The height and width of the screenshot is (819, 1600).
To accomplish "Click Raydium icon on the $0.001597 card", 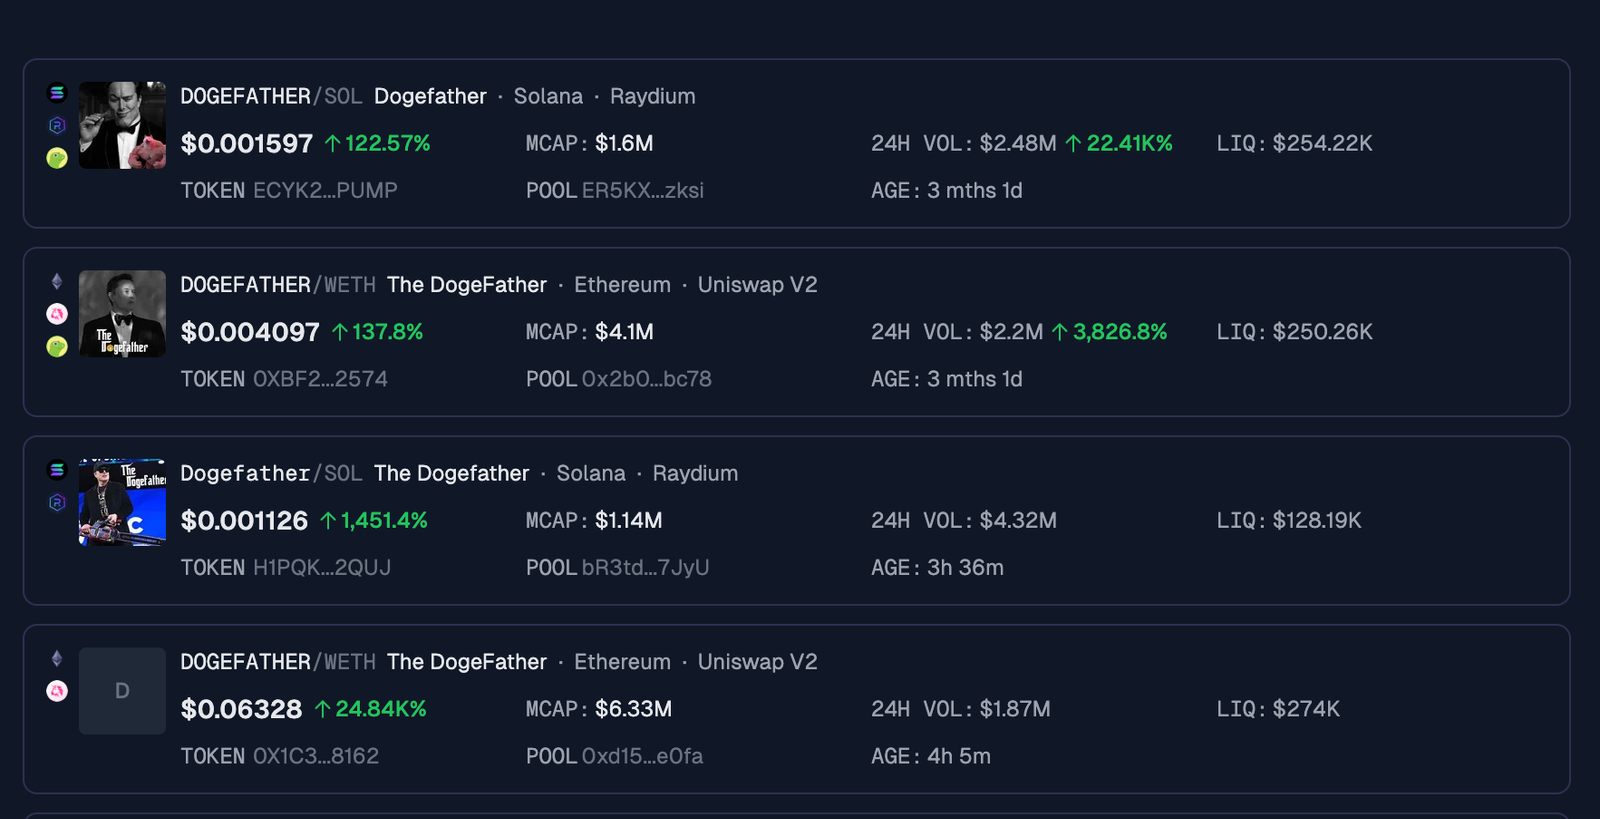I will pyautogui.click(x=57, y=125).
